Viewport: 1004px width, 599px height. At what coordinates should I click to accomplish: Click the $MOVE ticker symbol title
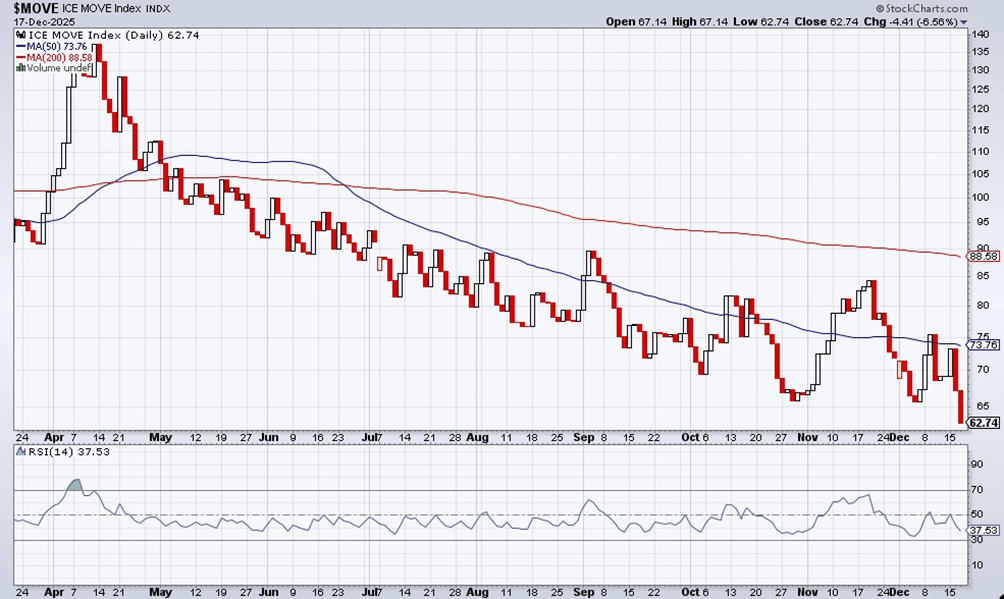36,8
